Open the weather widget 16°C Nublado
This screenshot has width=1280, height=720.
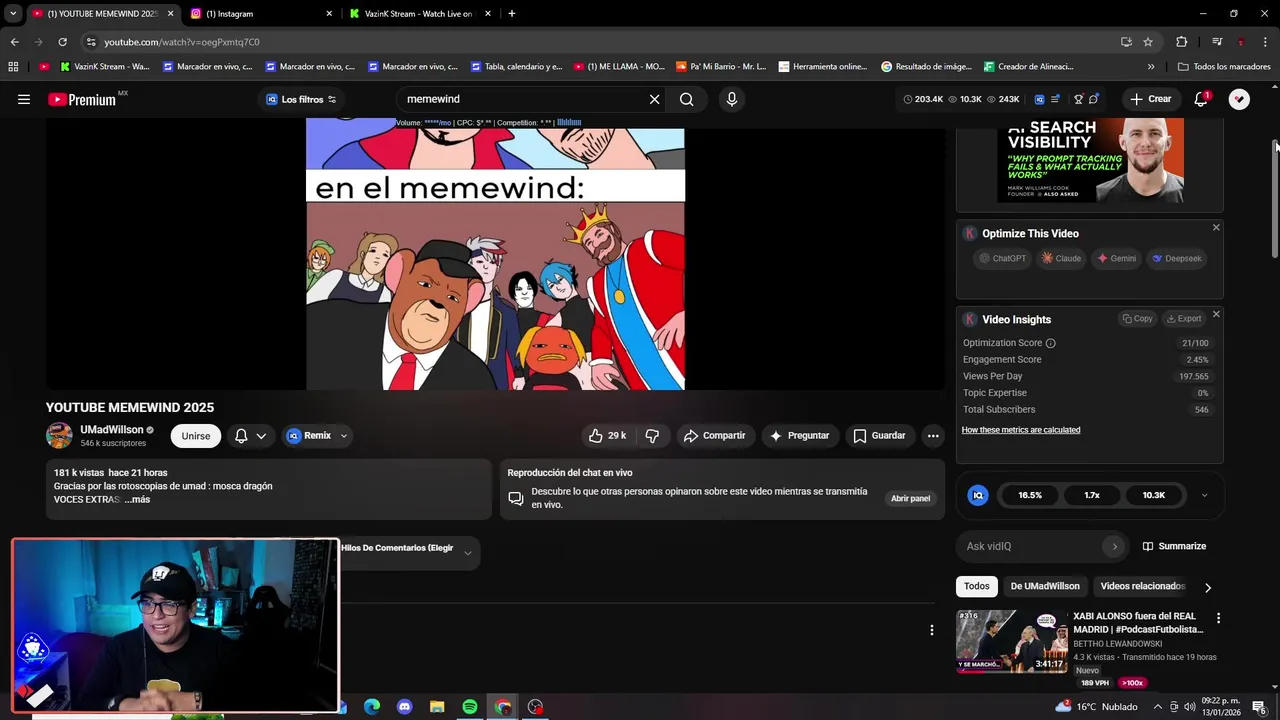(1096, 707)
